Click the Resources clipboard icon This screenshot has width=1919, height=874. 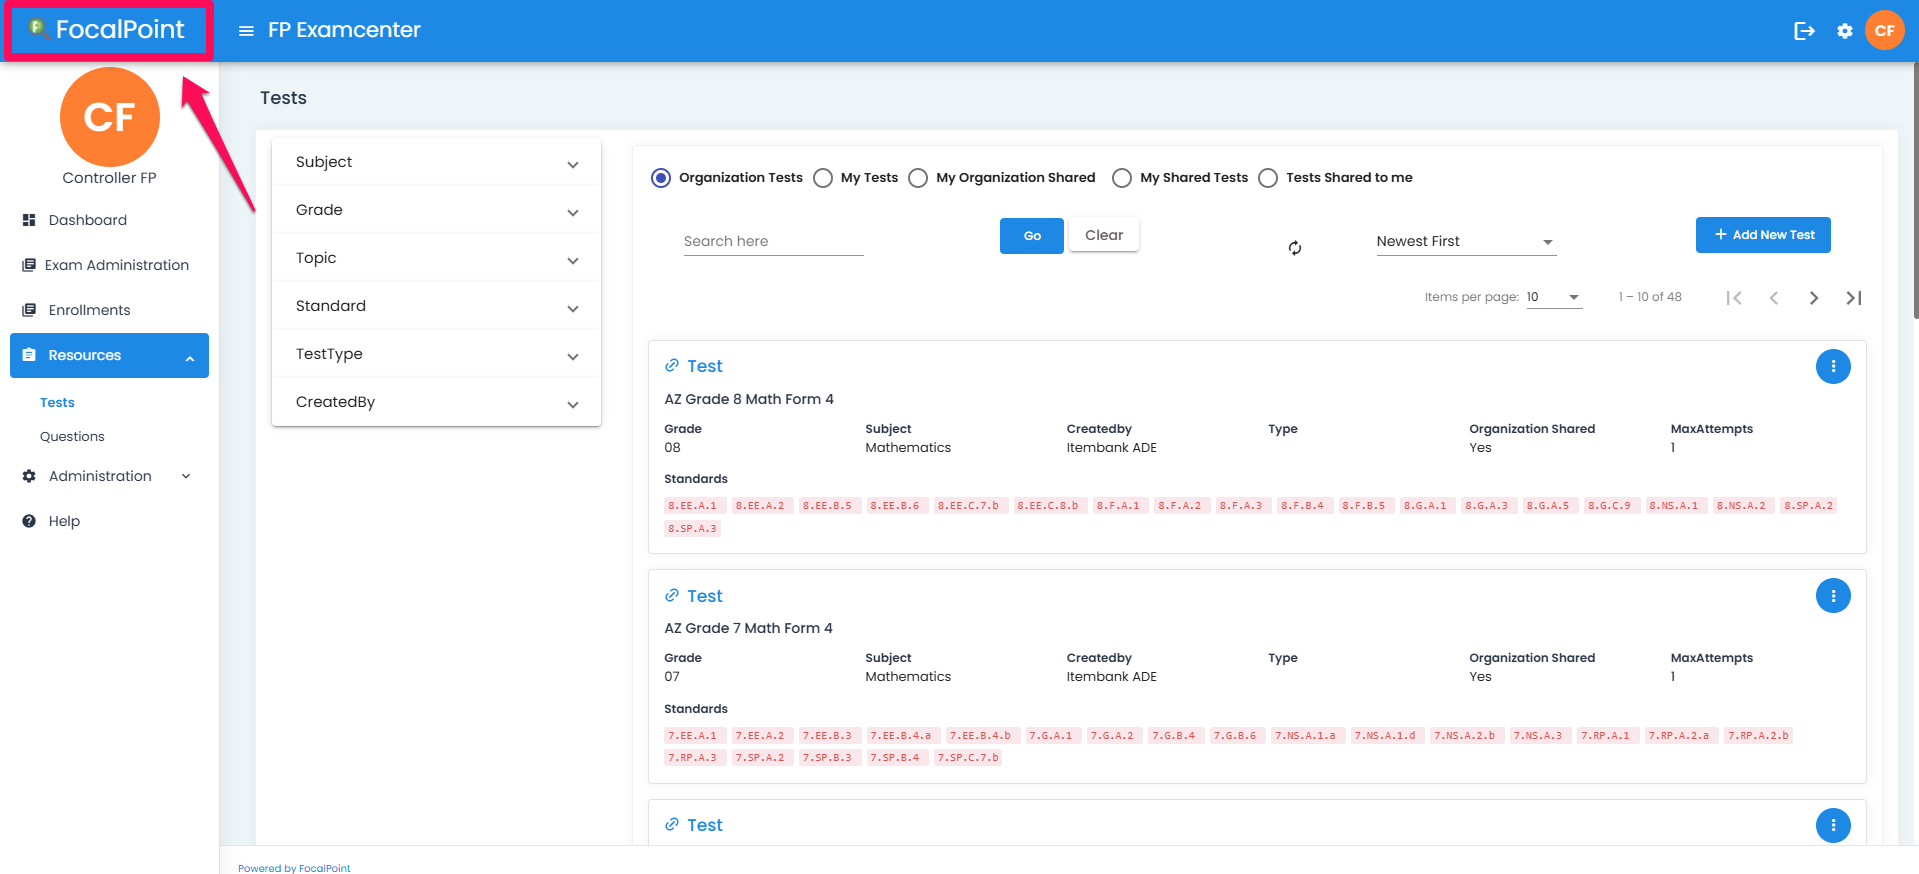click(29, 355)
